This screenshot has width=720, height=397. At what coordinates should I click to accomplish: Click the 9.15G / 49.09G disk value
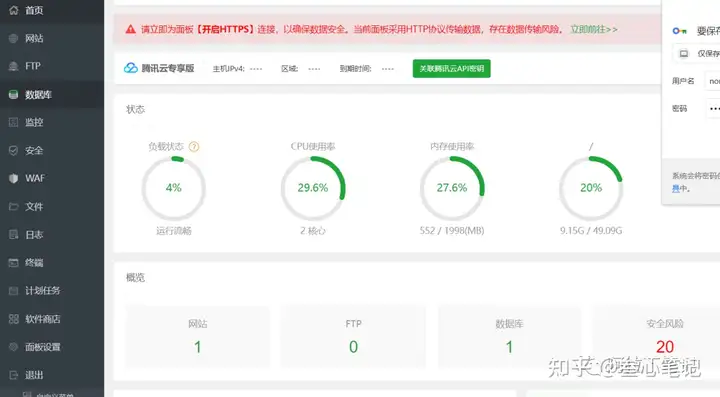pos(591,231)
